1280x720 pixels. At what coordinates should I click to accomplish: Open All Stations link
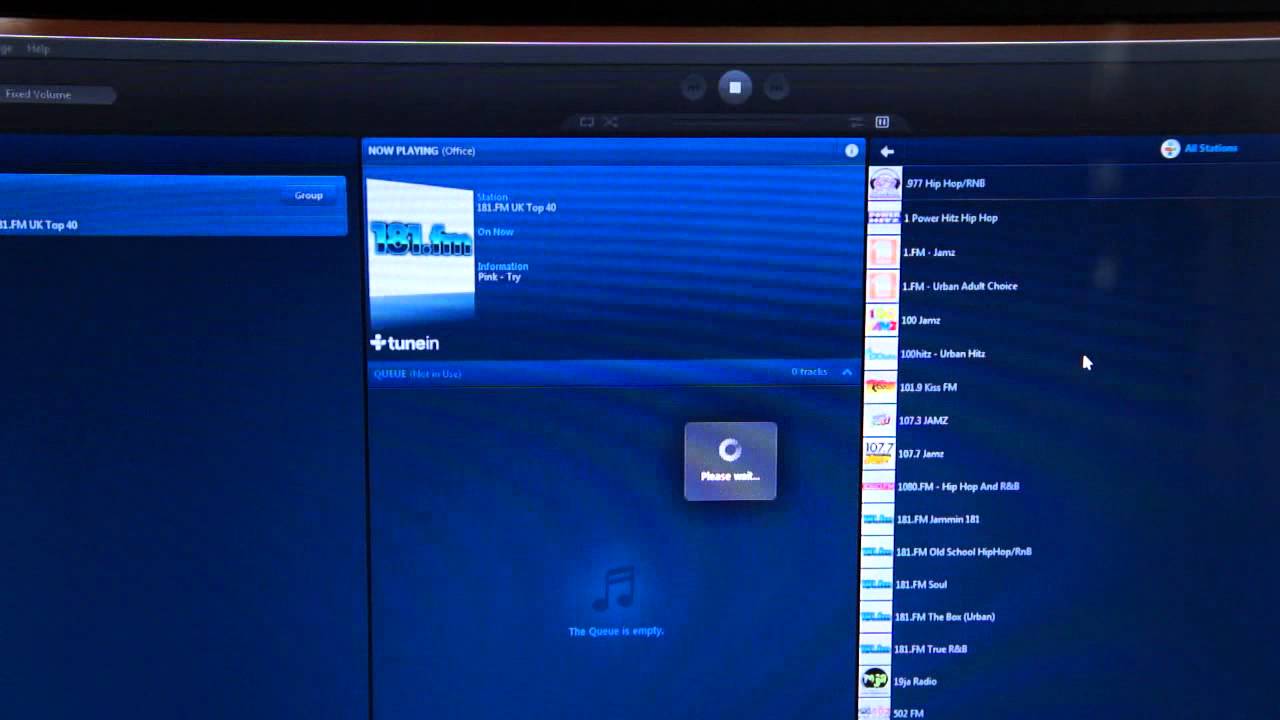tap(1199, 148)
